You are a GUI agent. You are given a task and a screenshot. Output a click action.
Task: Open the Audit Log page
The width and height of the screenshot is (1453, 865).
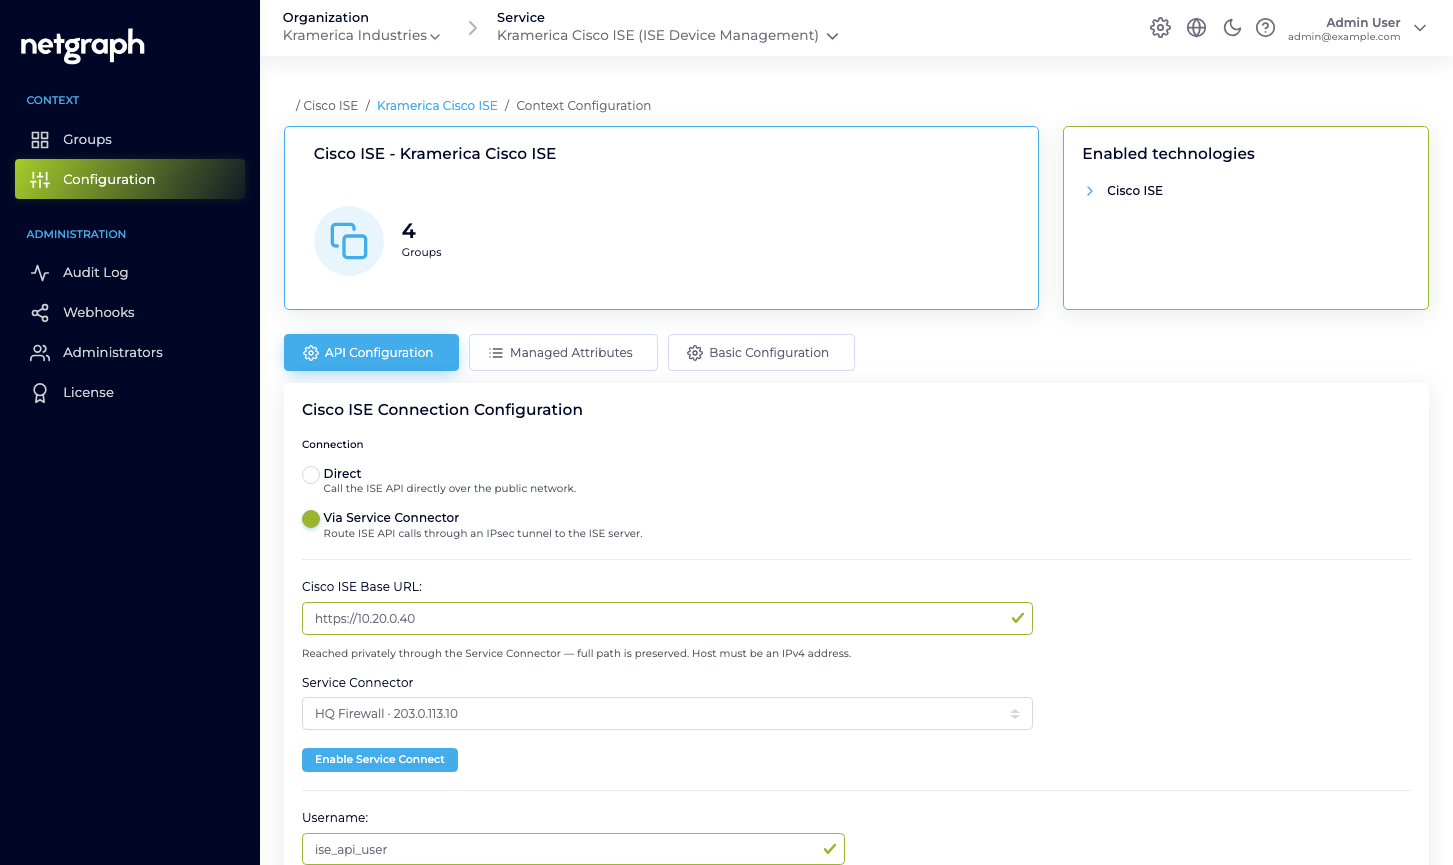coord(130,272)
